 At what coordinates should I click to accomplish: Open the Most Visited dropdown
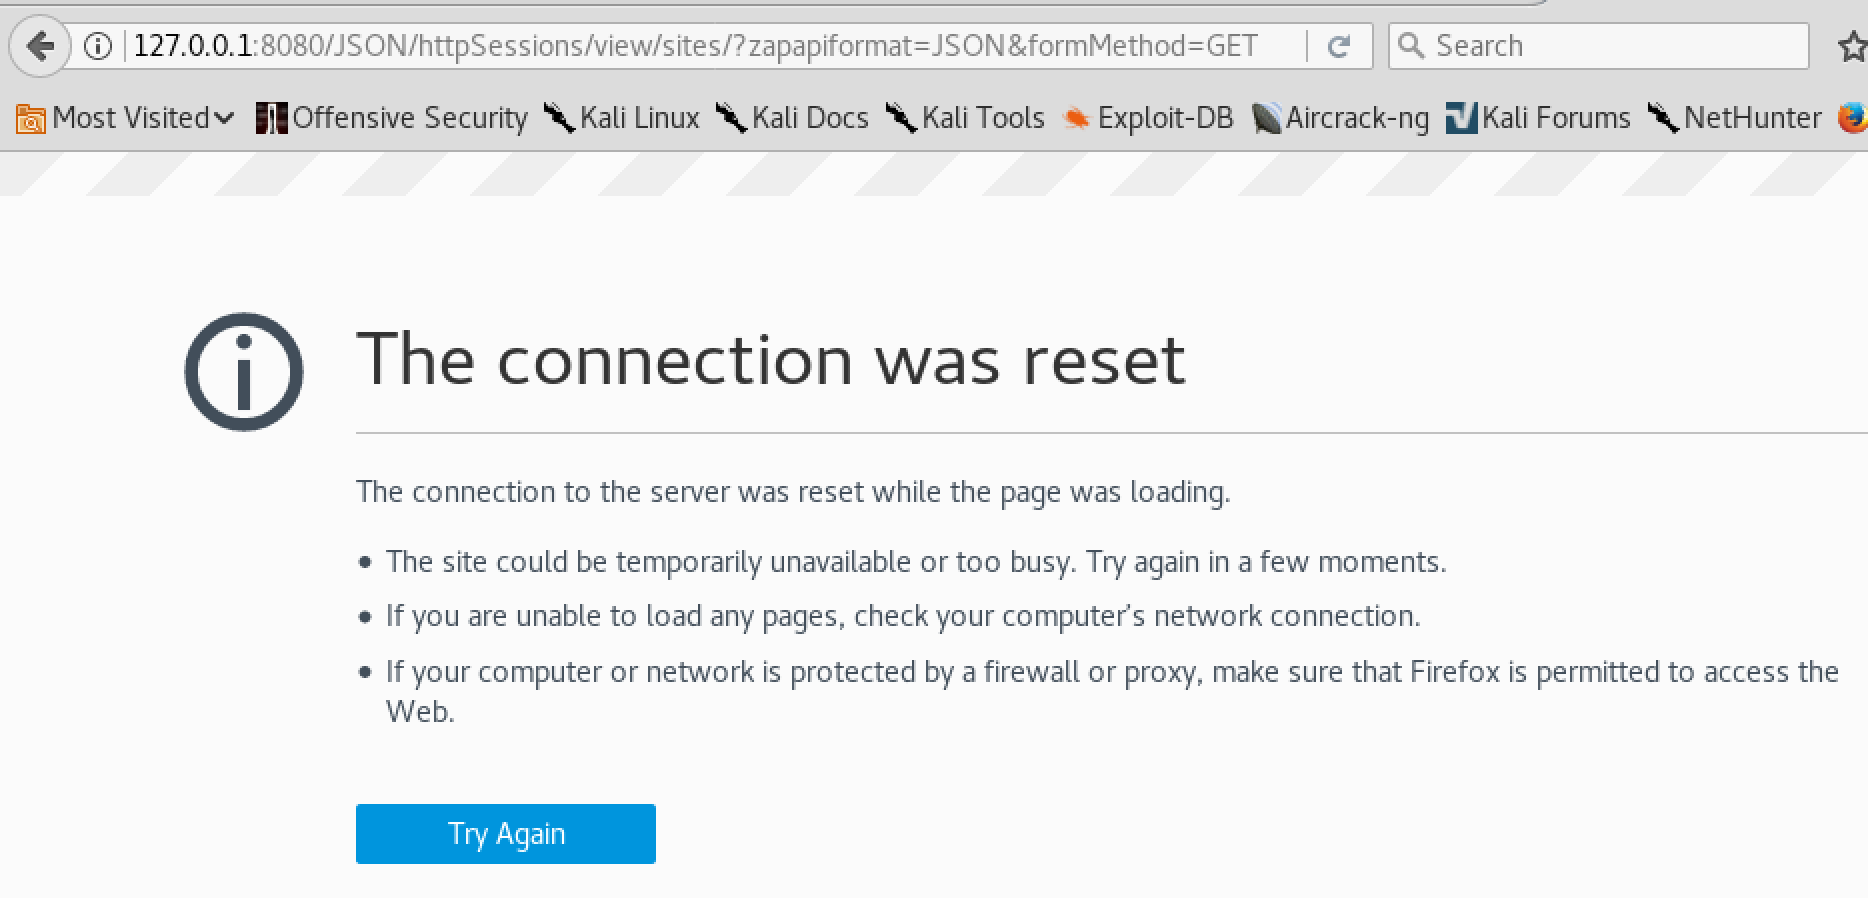coord(224,117)
